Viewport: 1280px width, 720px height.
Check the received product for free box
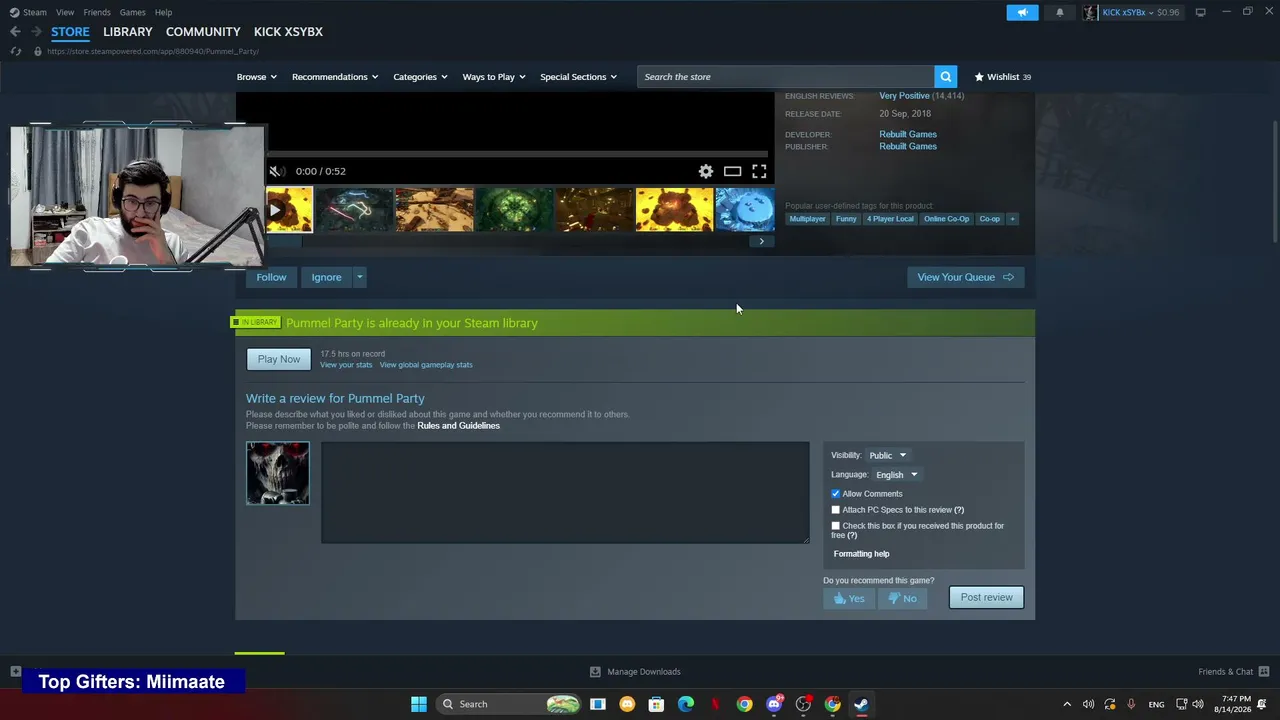click(x=836, y=526)
